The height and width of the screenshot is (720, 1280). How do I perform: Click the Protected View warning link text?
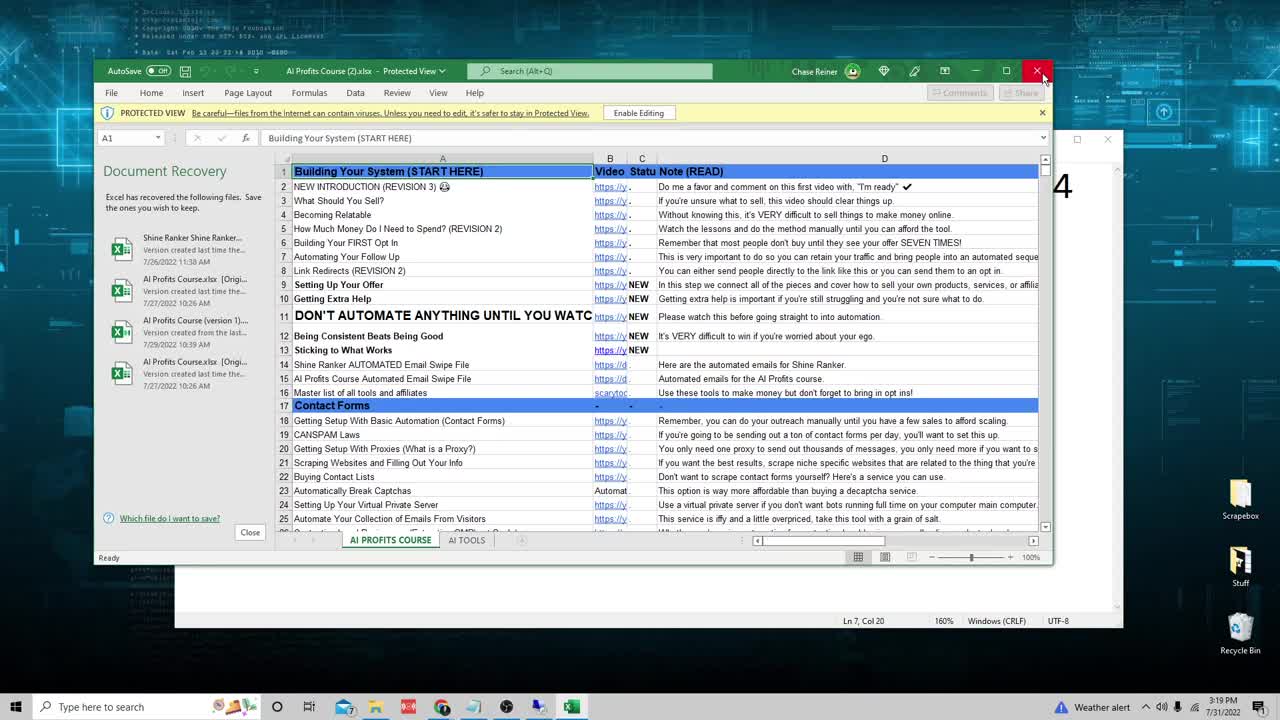coord(390,113)
